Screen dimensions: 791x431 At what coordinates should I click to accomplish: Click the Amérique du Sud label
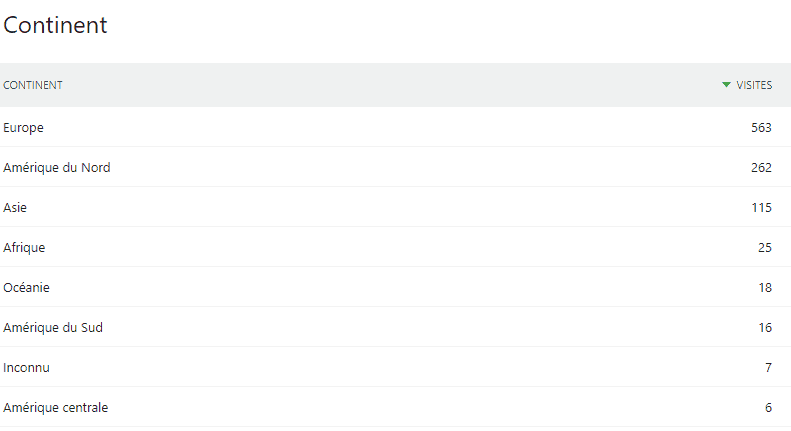pyautogui.click(x=53, y=328)
